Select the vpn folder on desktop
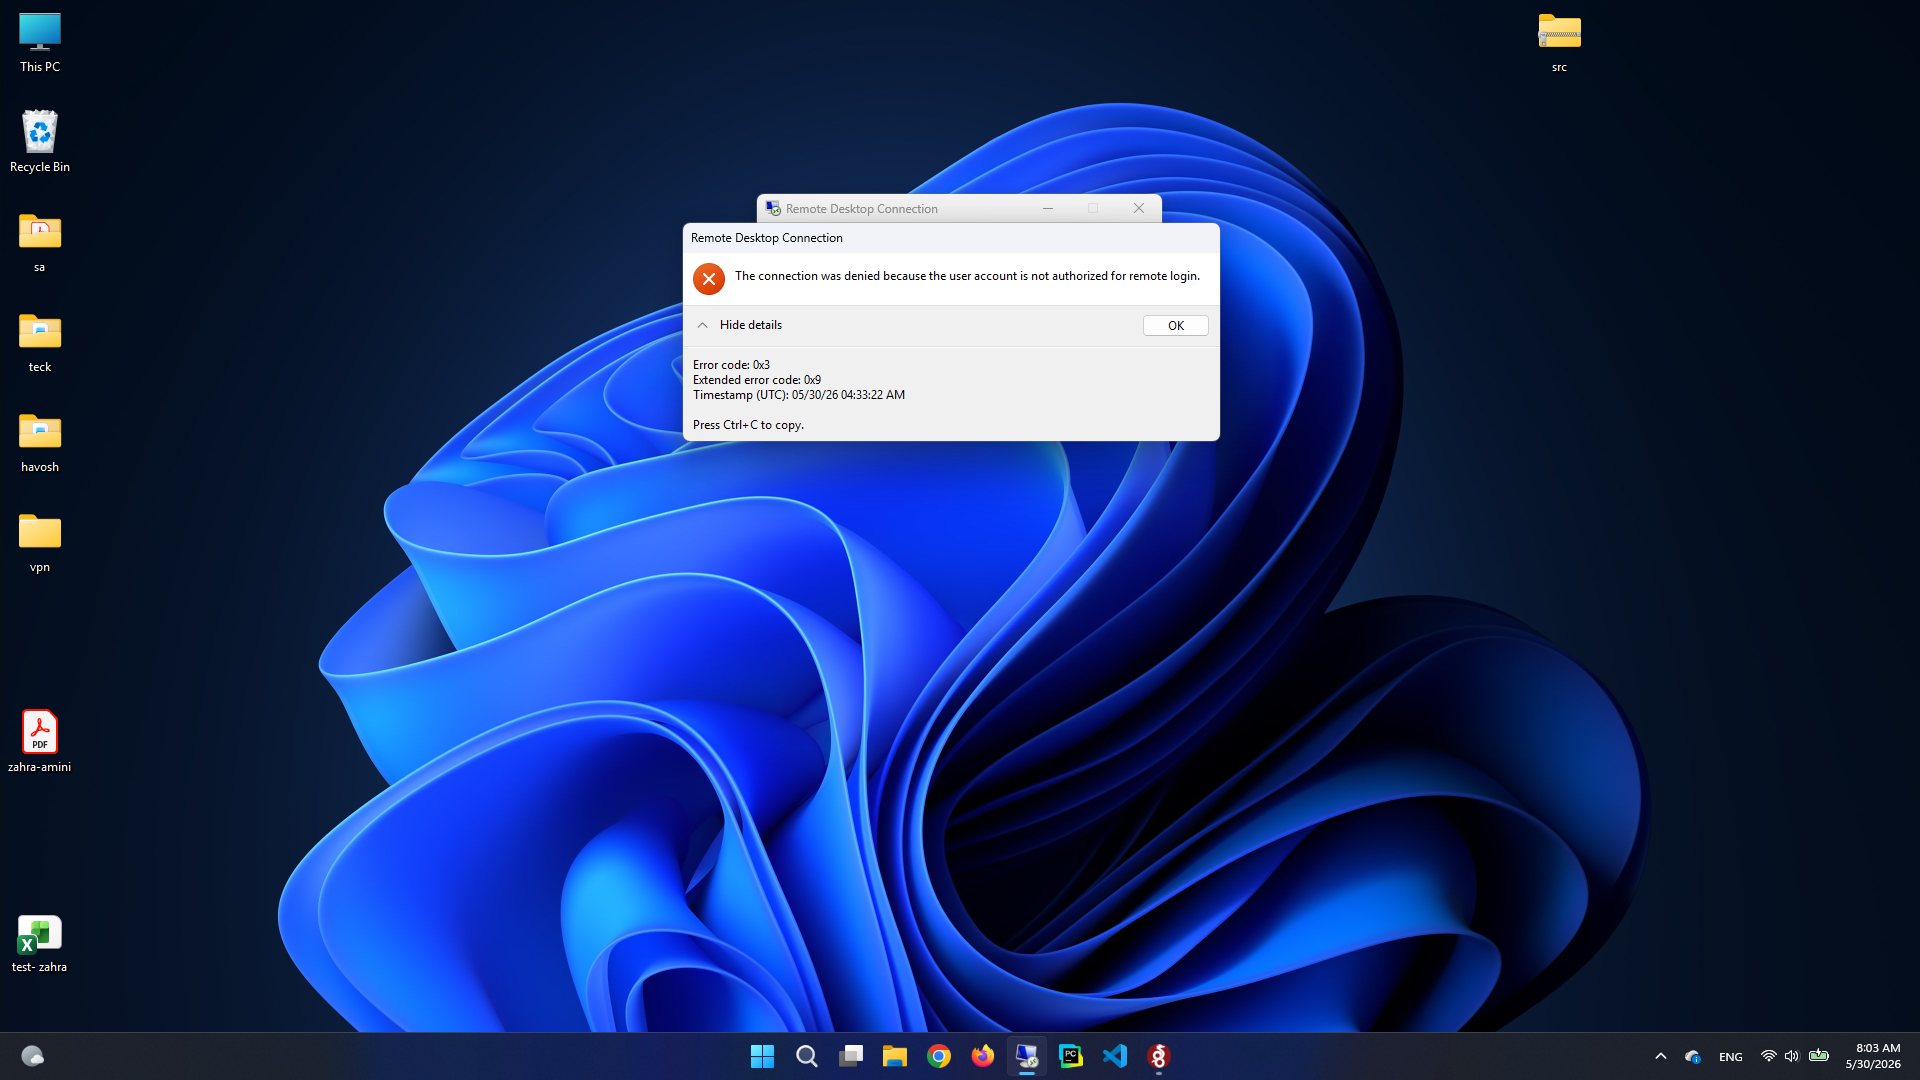Screen dimensions: 1920x1080 (40, 542)
